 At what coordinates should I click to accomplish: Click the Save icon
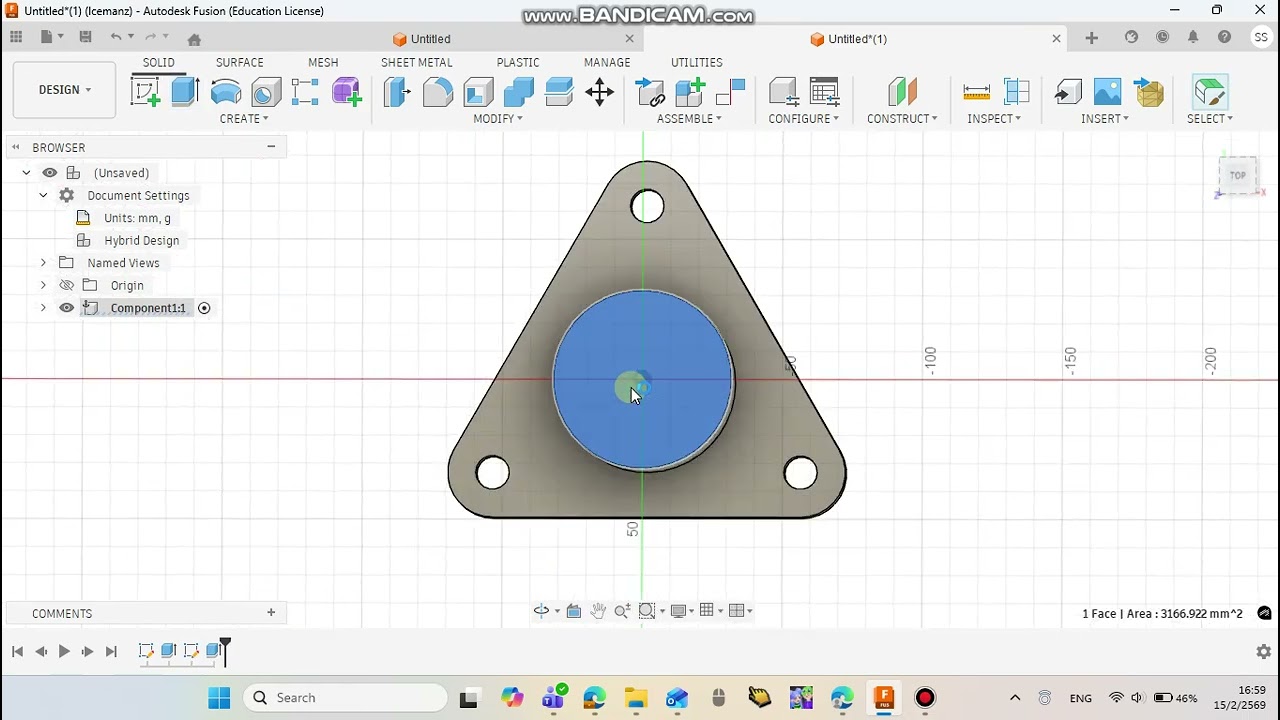[85, 37]
